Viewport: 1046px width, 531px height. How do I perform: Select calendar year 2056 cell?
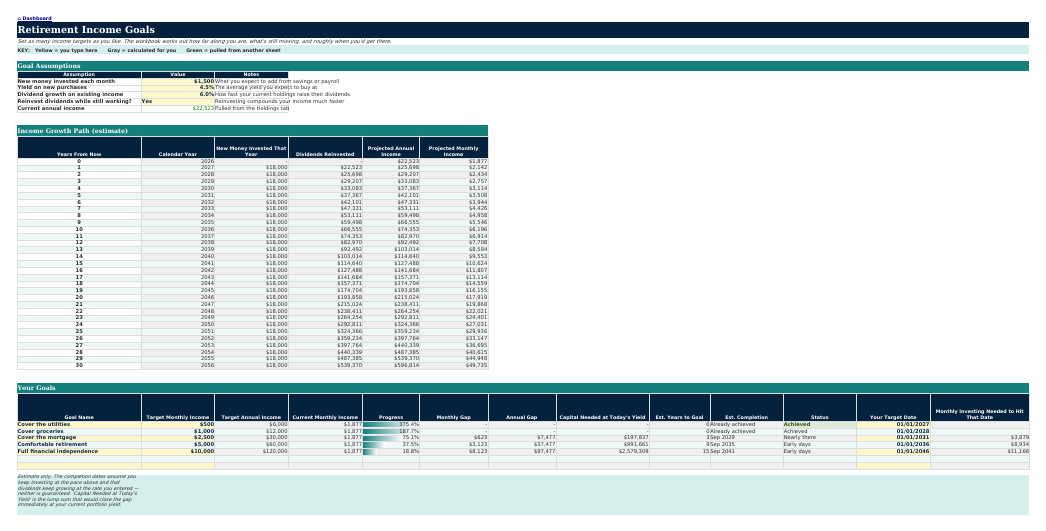177,366
